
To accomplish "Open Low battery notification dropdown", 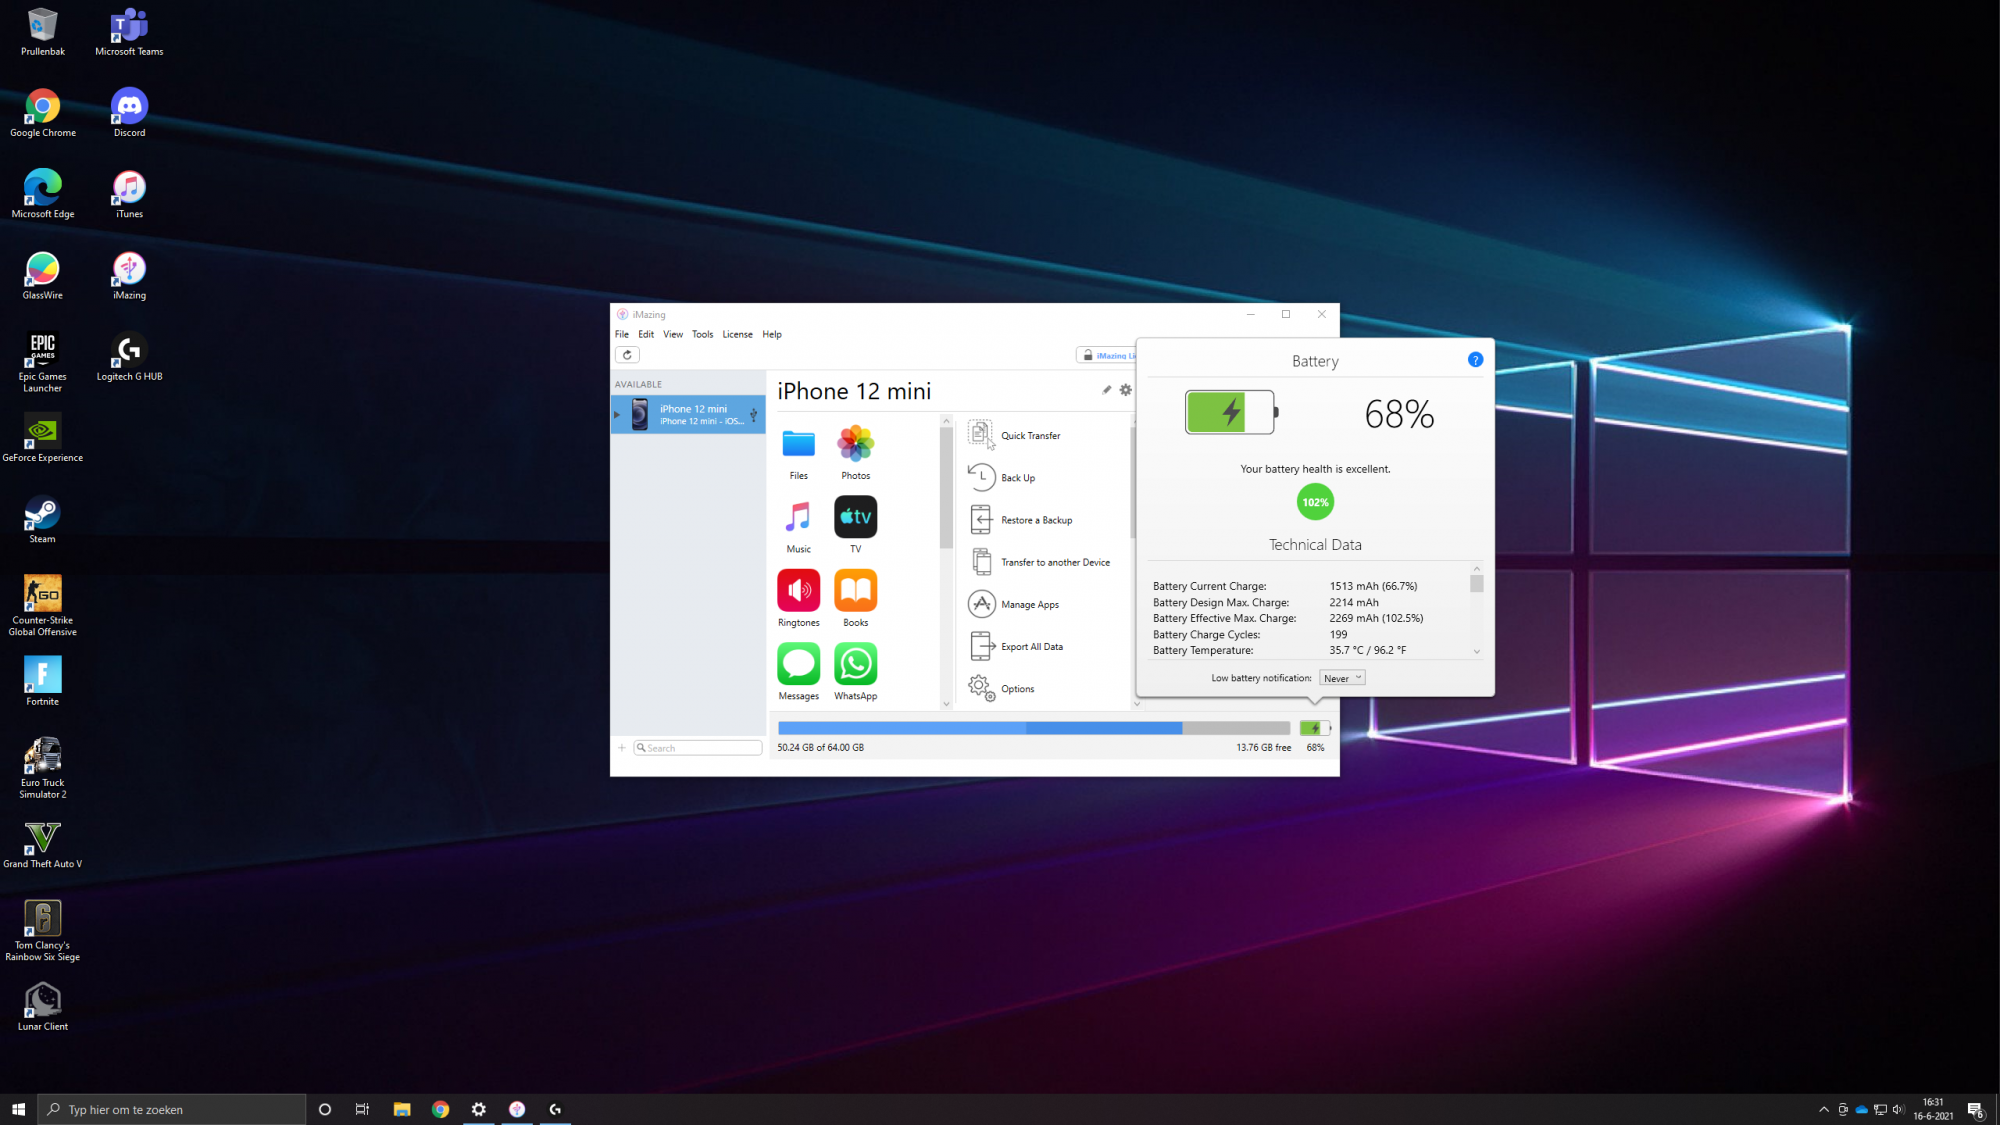I will [1342, 678].
